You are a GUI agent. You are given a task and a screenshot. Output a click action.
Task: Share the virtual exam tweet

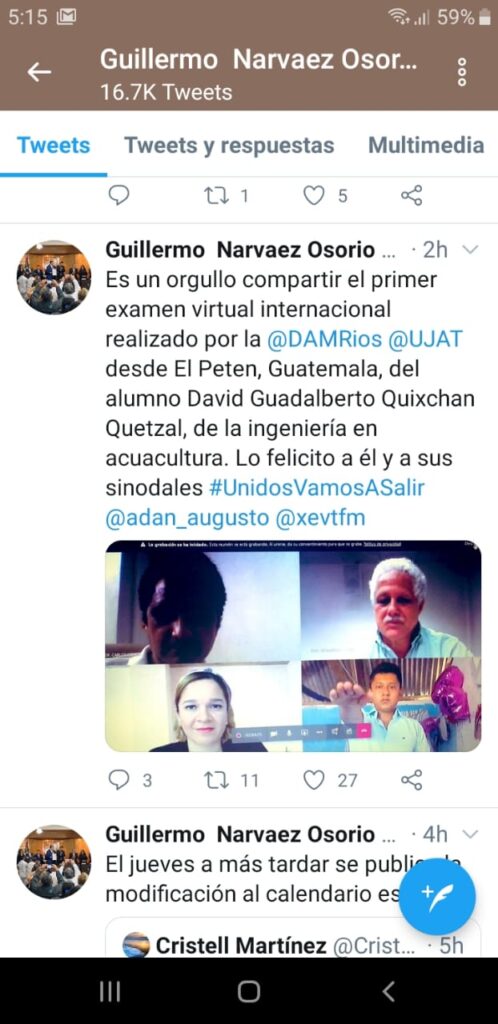pos(411,779)
